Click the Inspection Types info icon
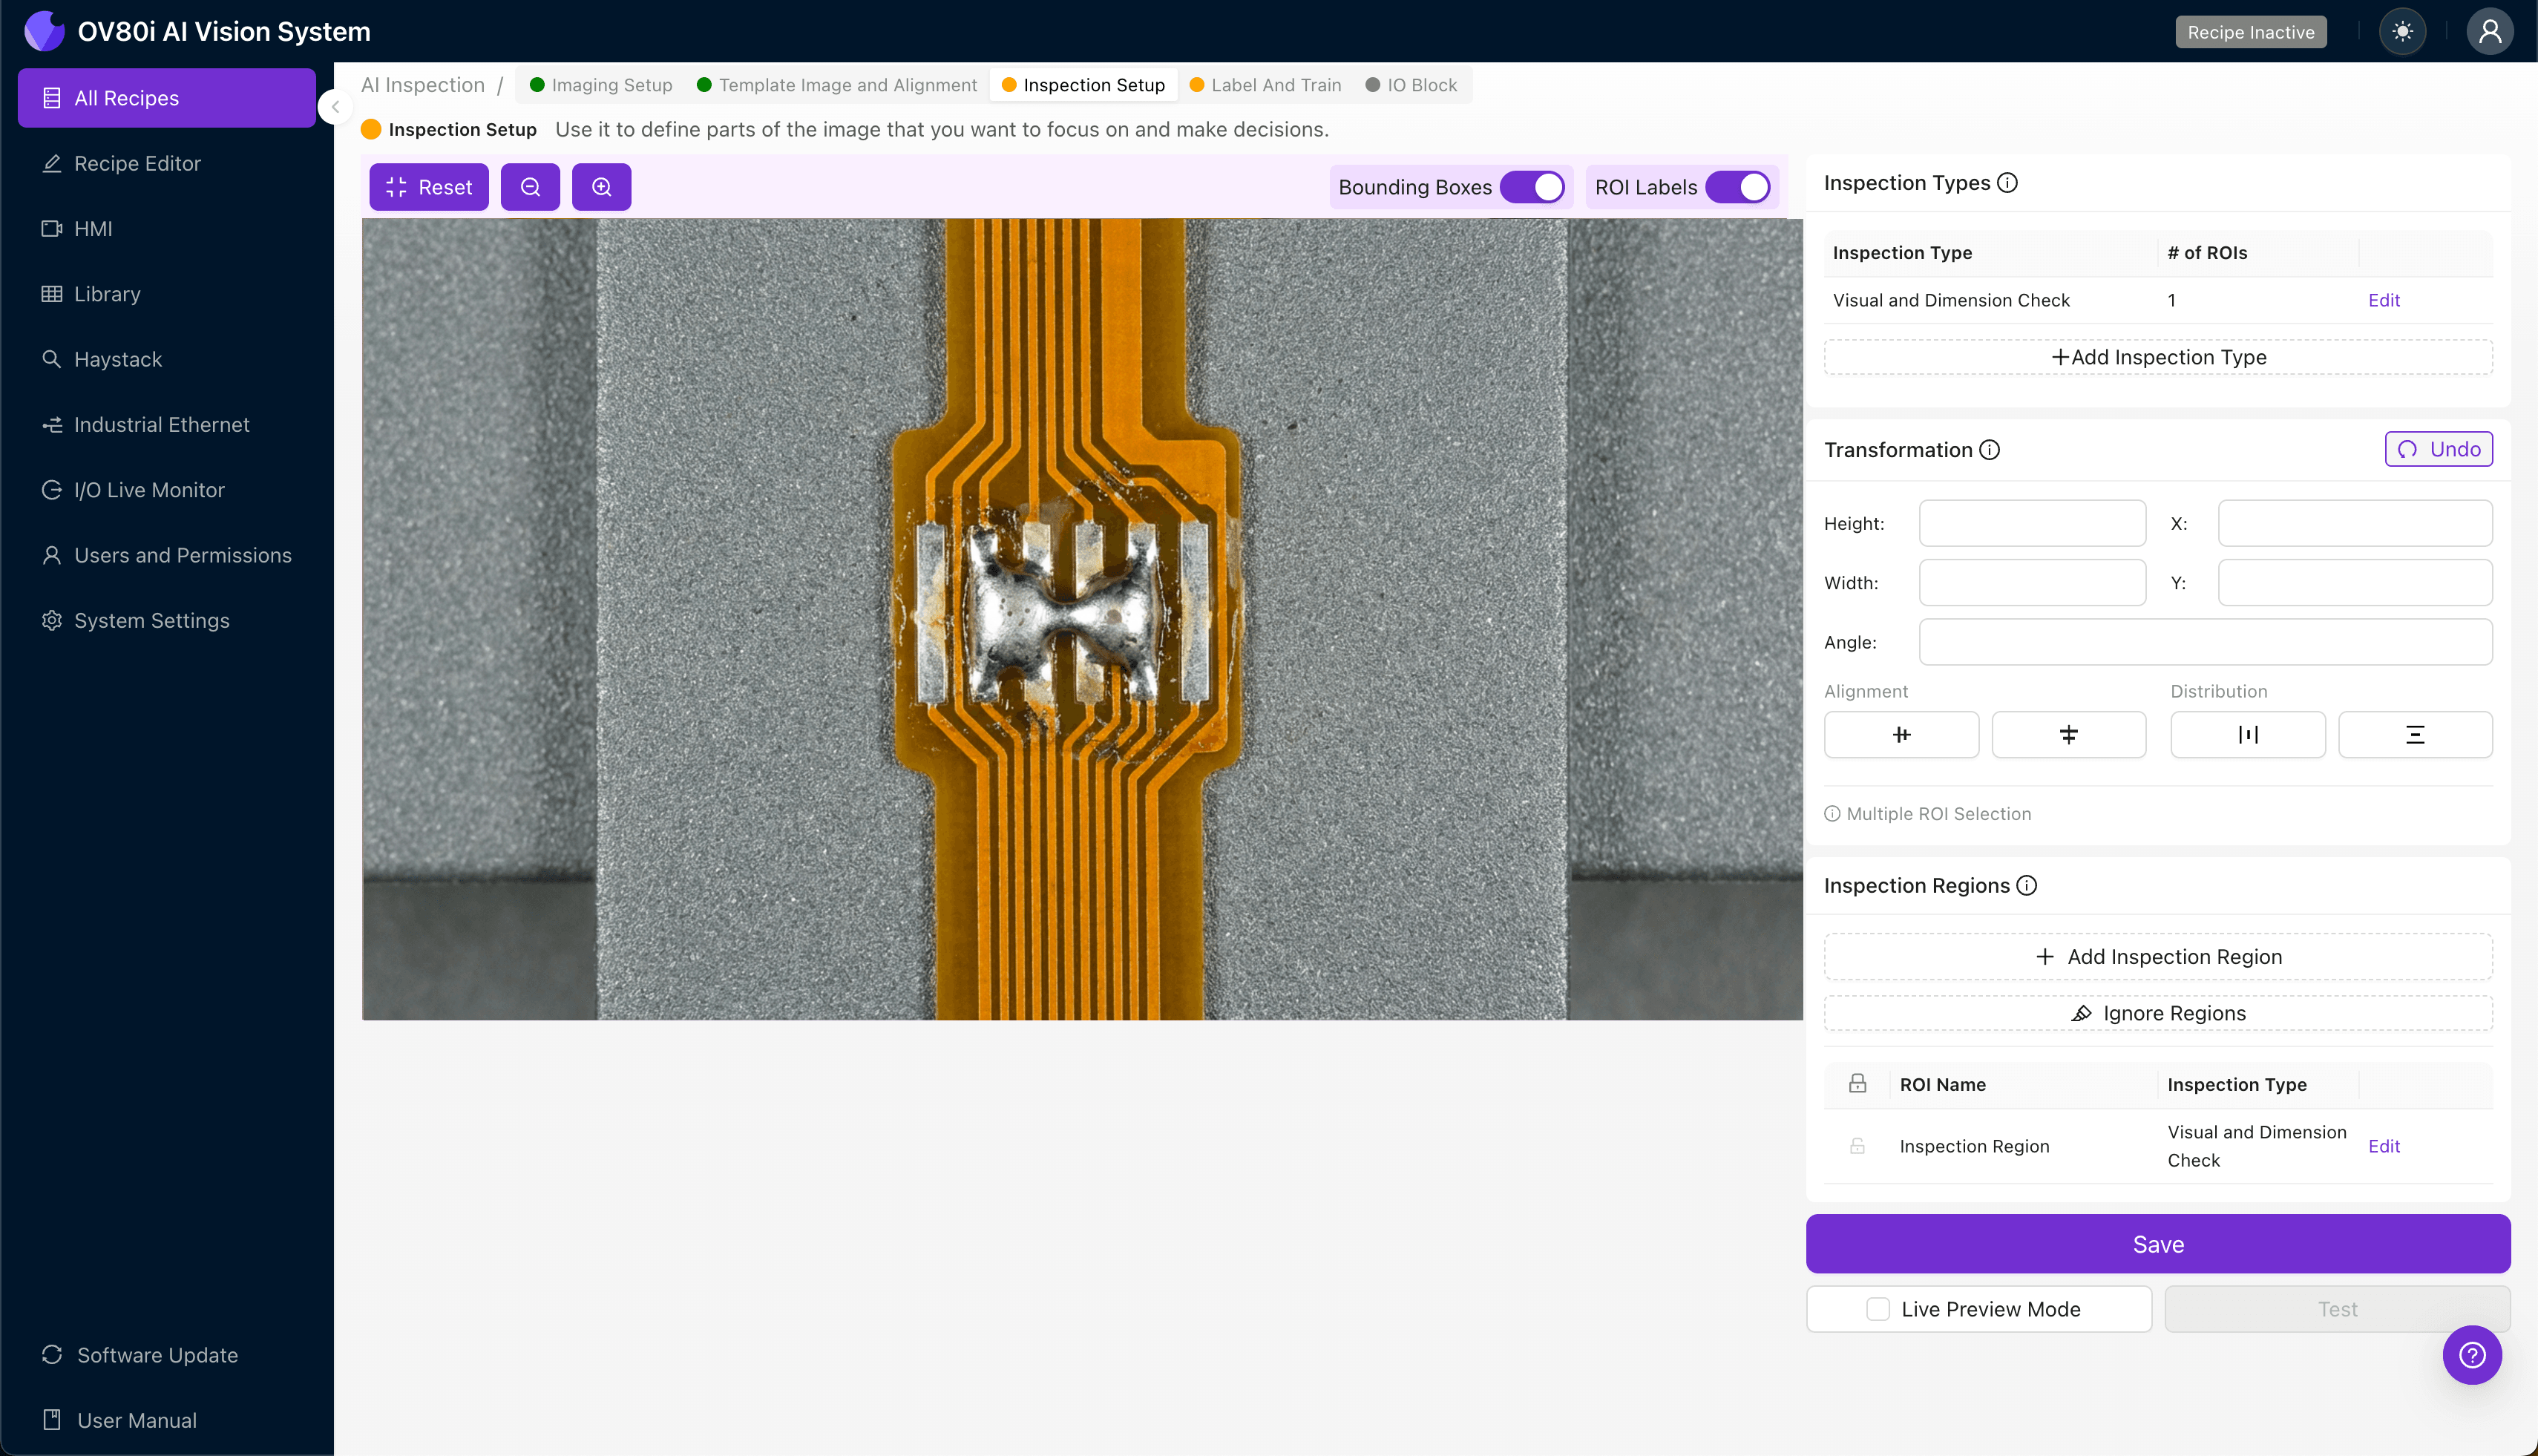The image size is (2538, 1456). pyautogui.click(x=2007, y=183)
